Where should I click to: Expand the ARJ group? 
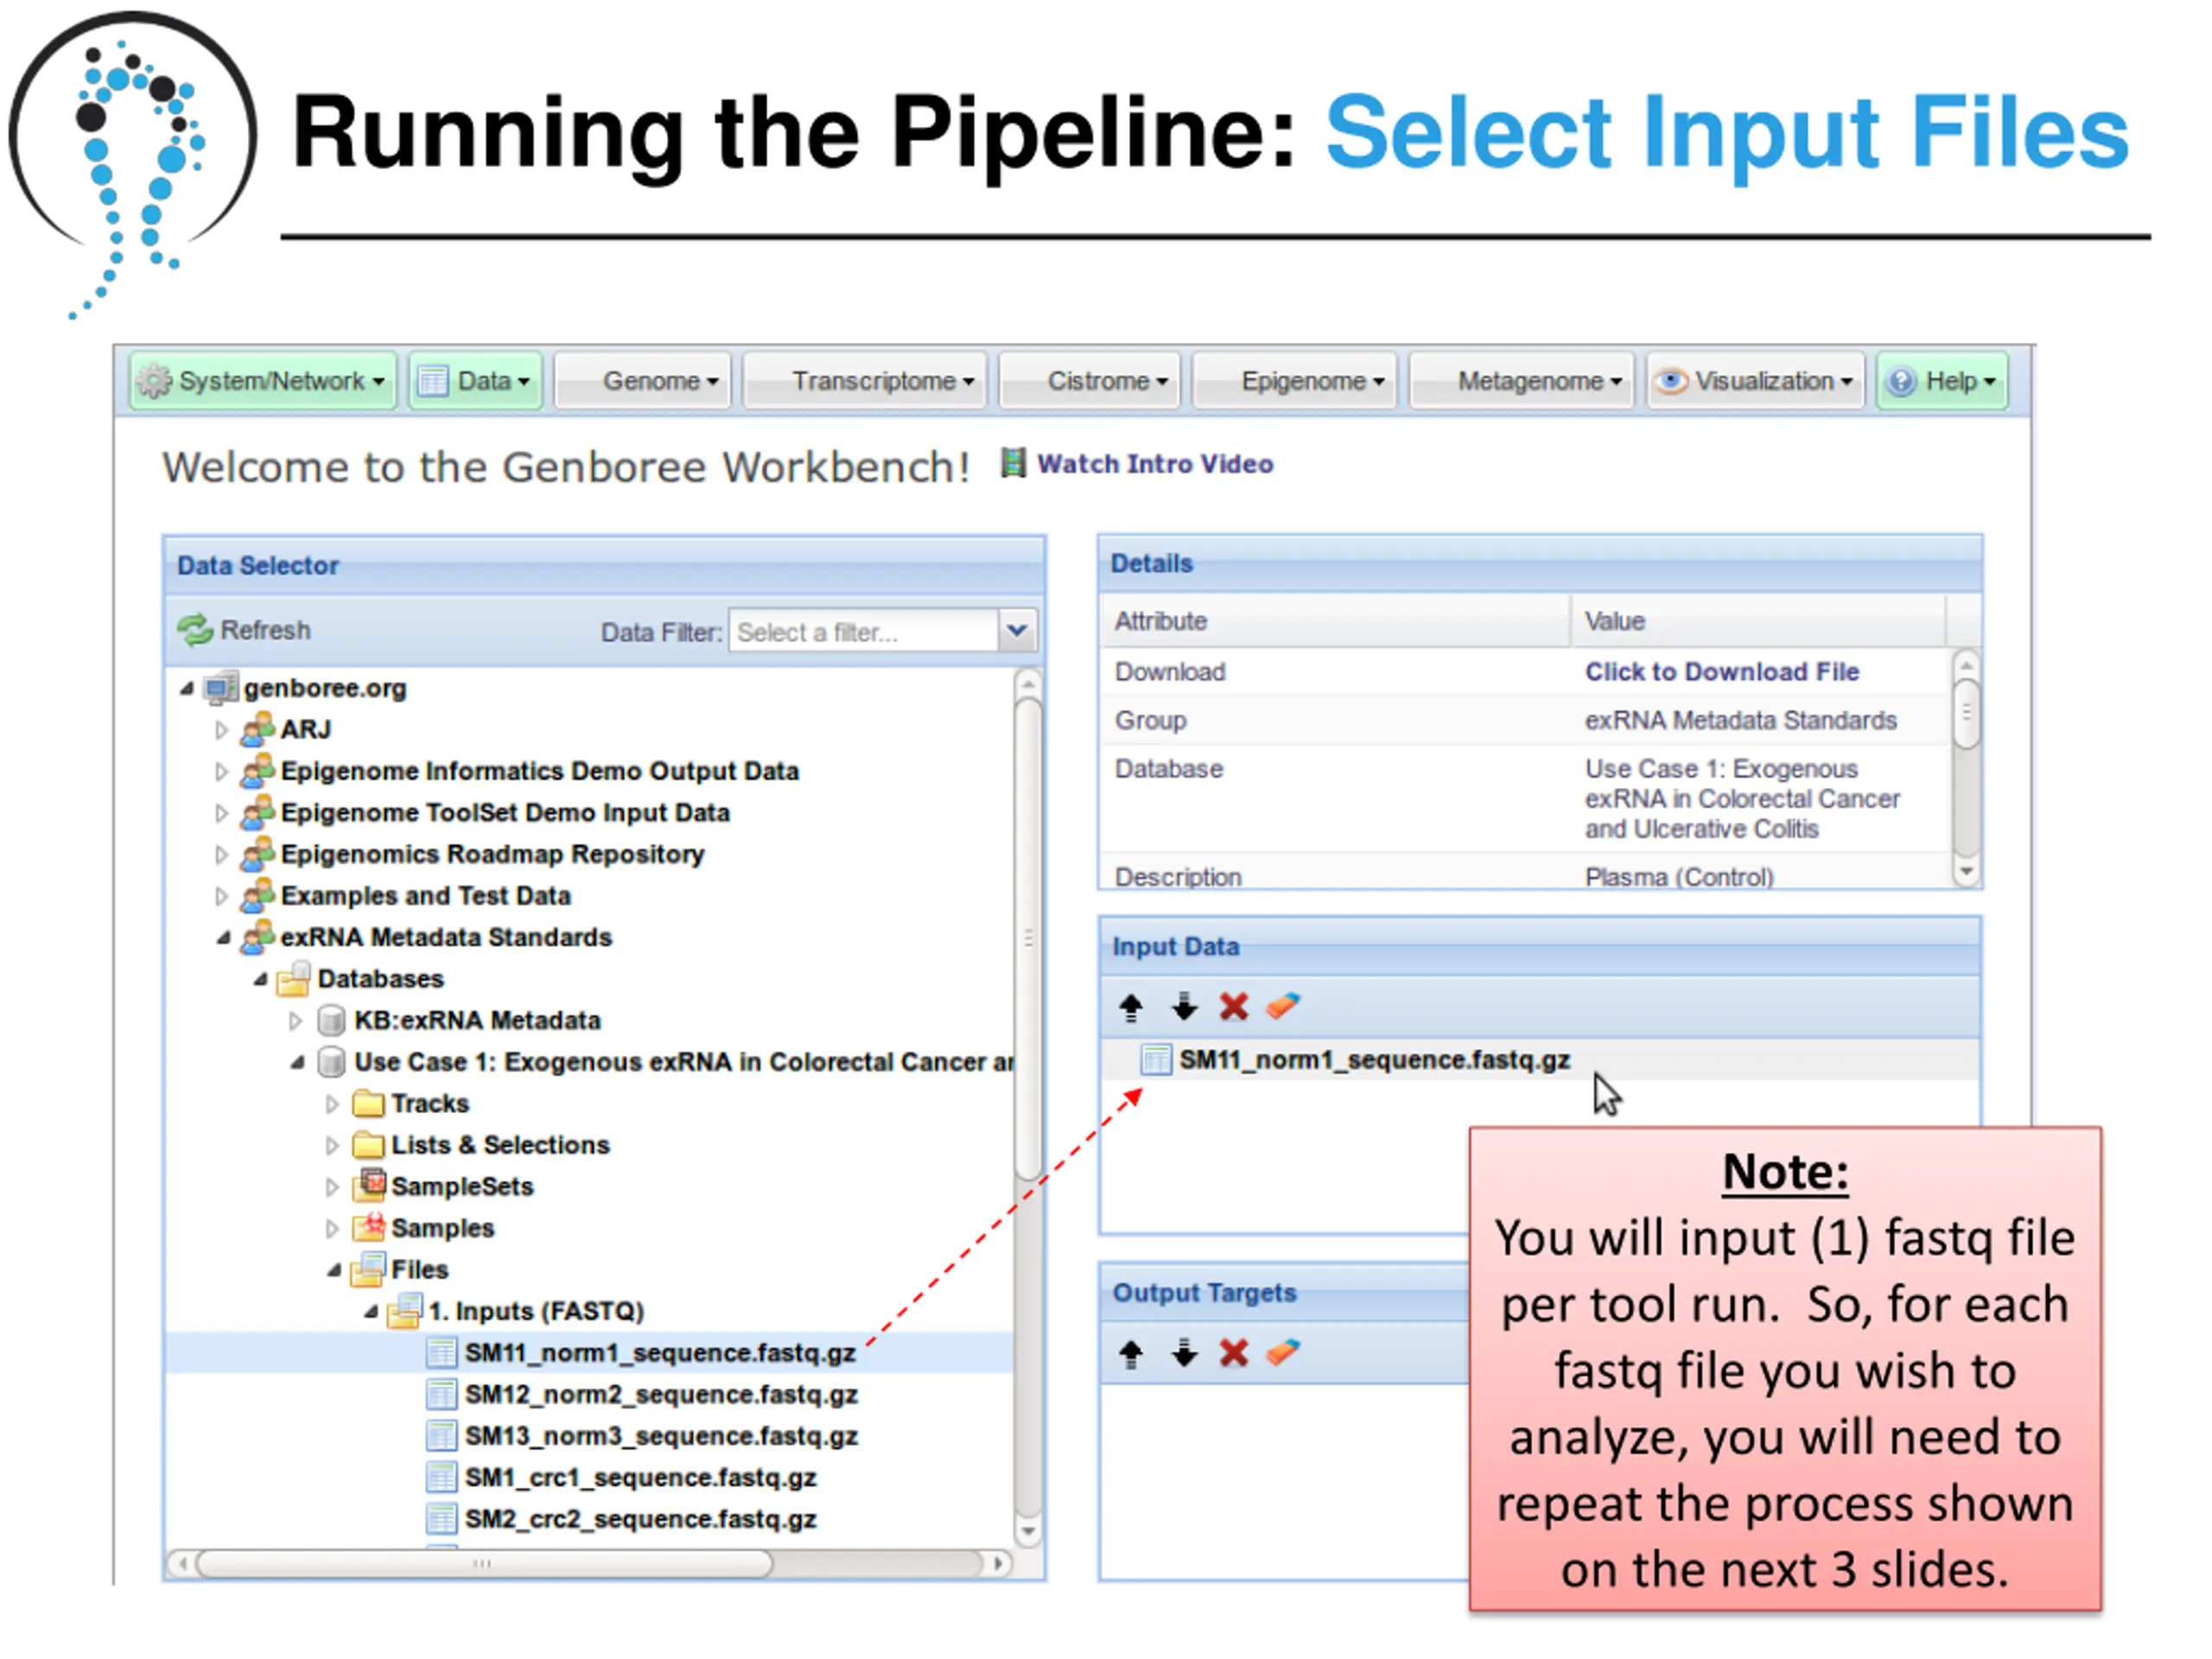(222, 730)
